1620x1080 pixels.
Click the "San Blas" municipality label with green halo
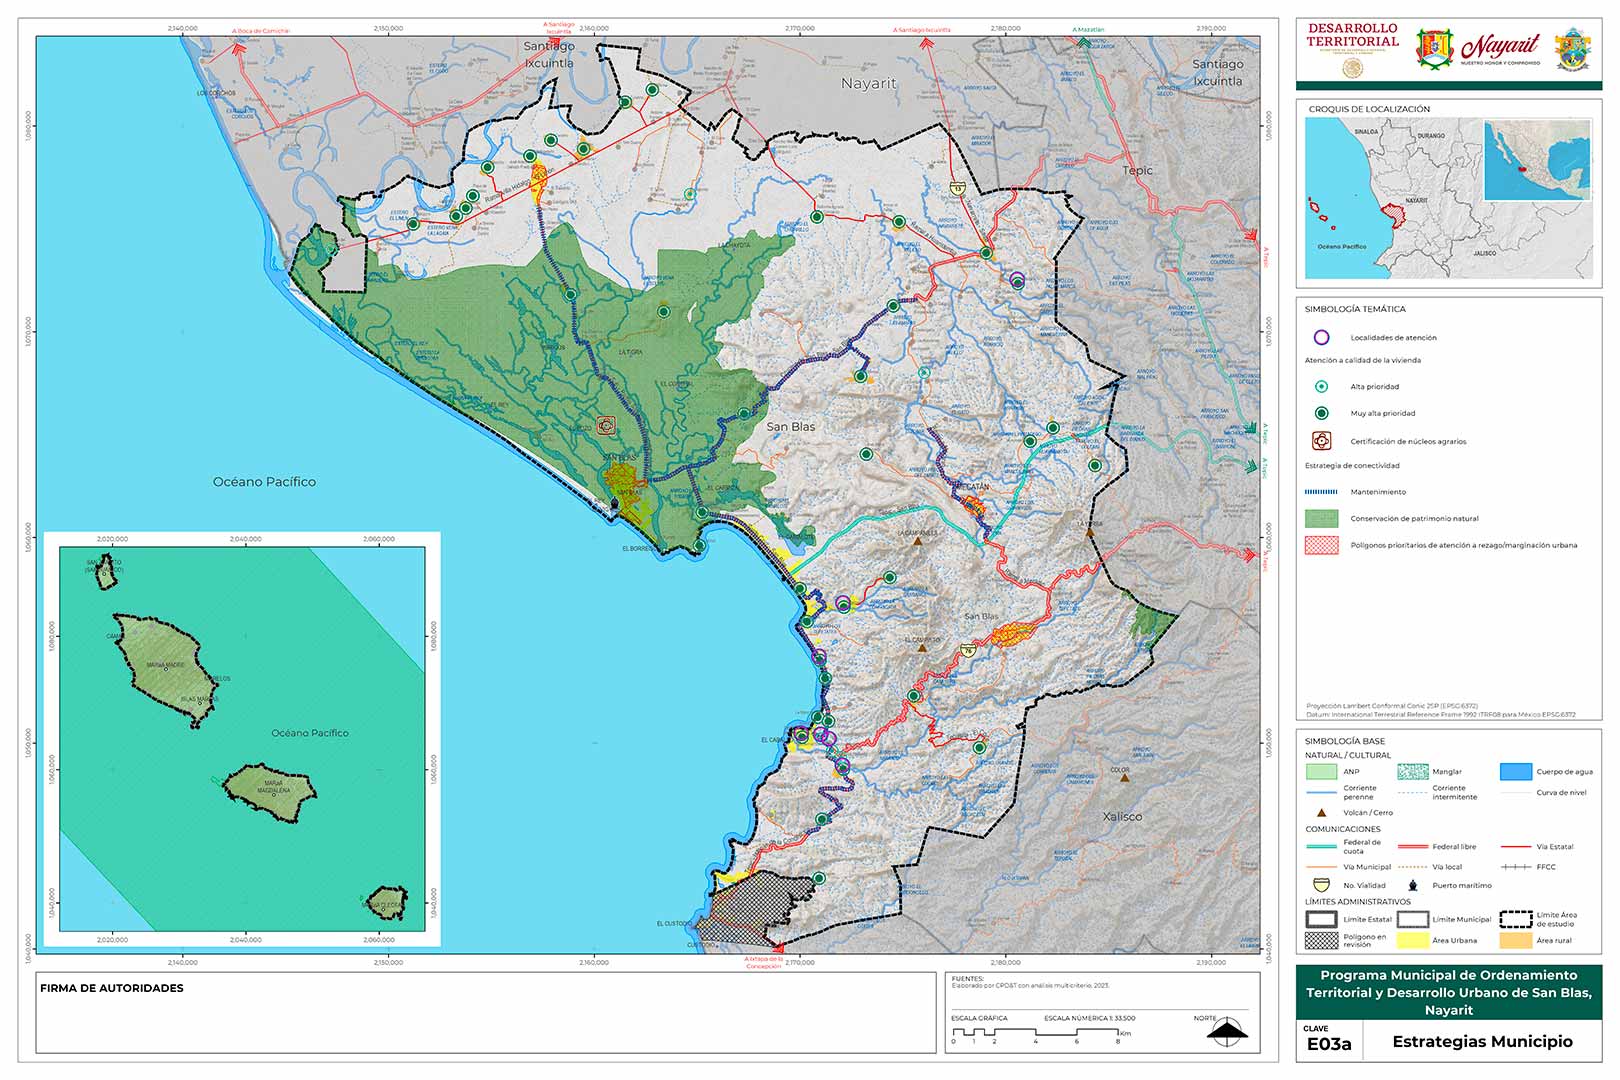pyautogui.click(x=790, y=427)
